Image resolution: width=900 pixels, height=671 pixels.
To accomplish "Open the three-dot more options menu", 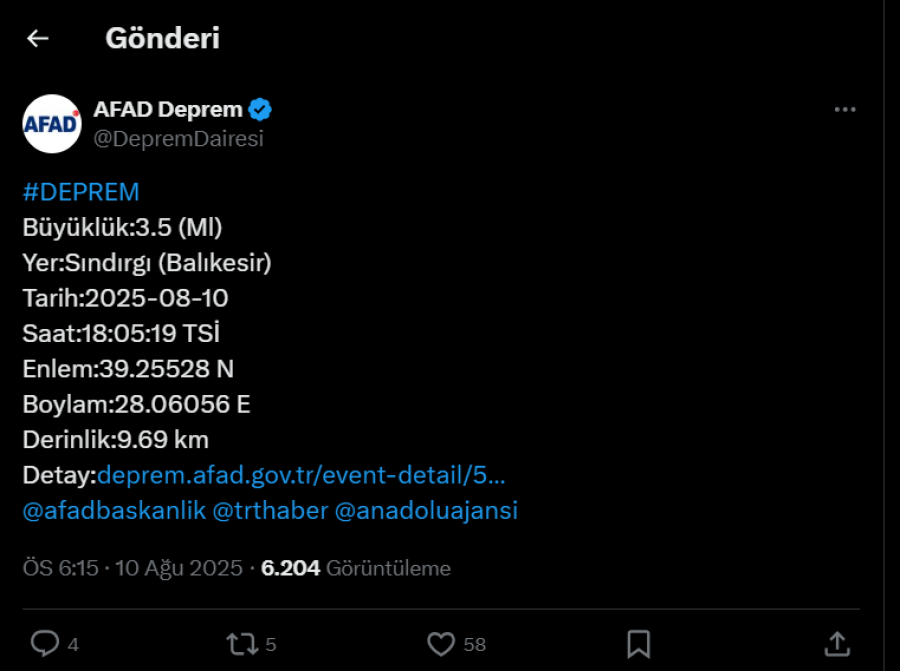I will [845, 110].
